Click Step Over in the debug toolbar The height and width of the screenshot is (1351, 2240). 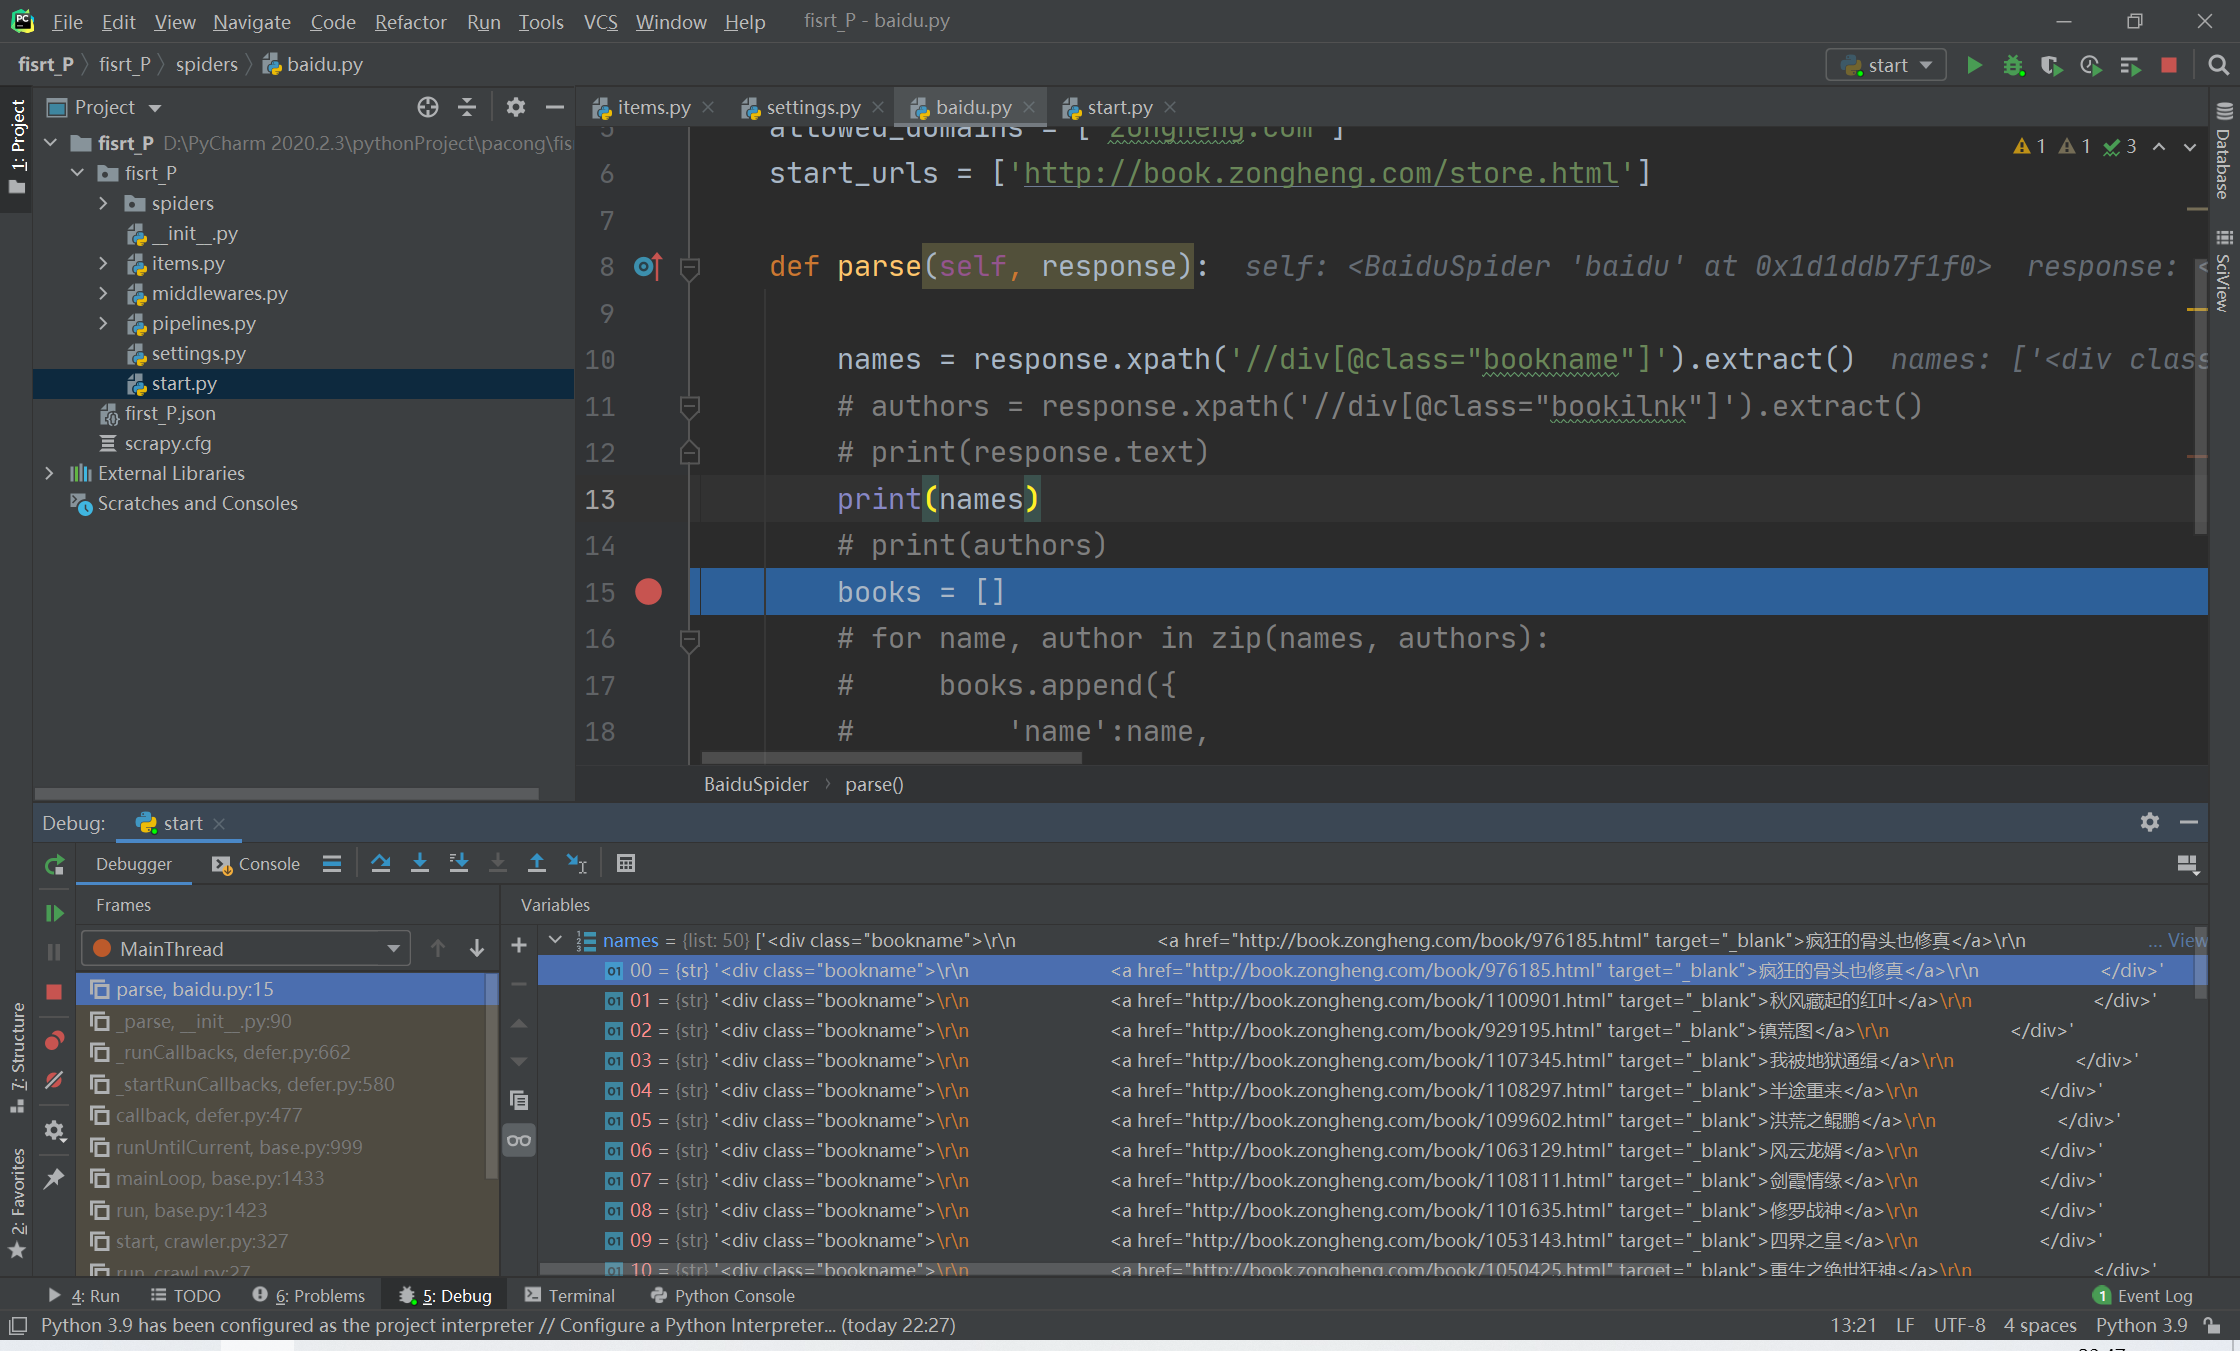(x=380, y=863)
